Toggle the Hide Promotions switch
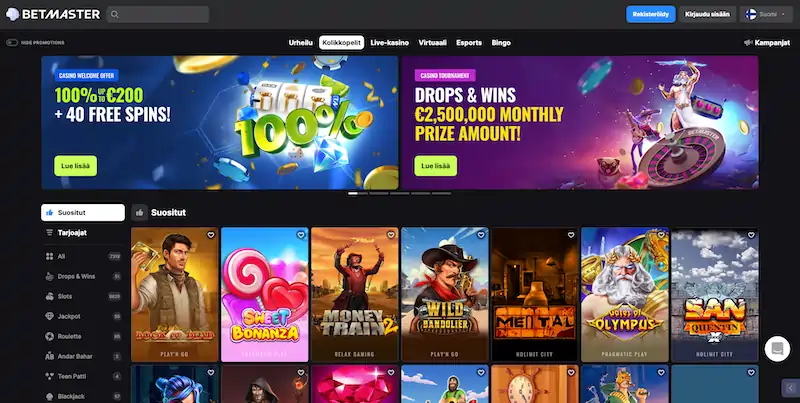 click(x=12, y=43)
